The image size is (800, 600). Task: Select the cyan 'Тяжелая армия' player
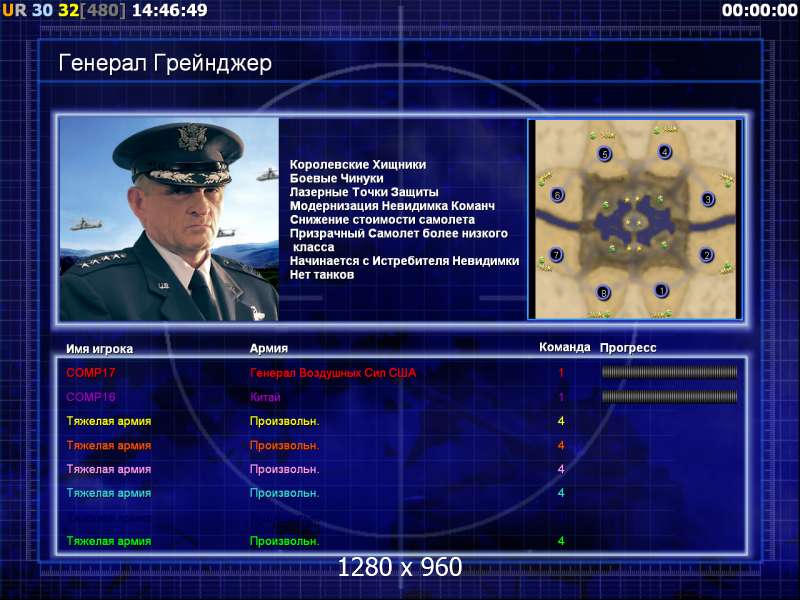click(x=109, y=493)
